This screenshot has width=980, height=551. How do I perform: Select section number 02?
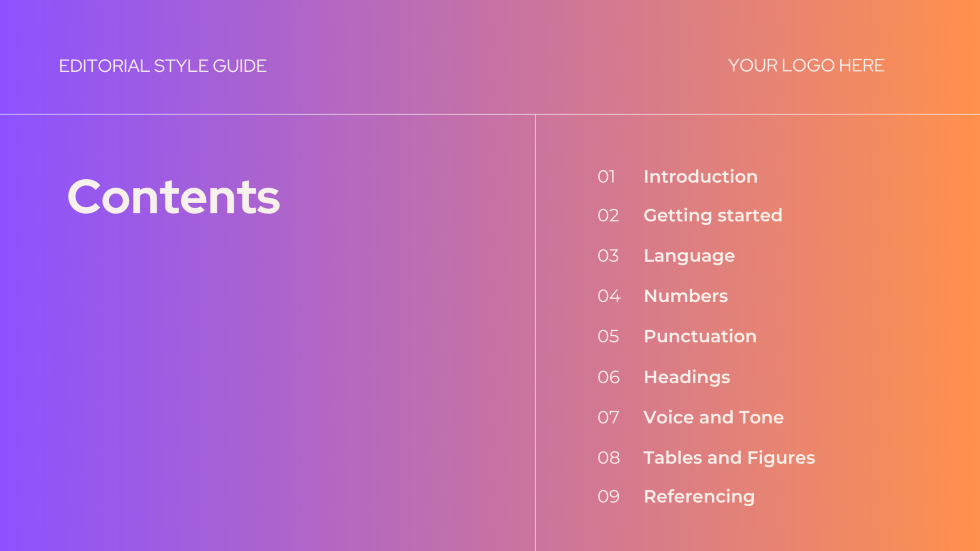608,216
